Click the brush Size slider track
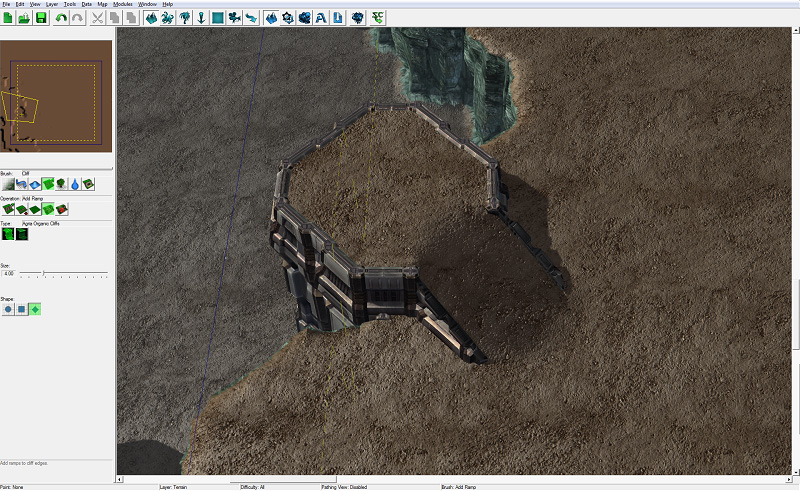800x491 pixels. pos(64,274)
